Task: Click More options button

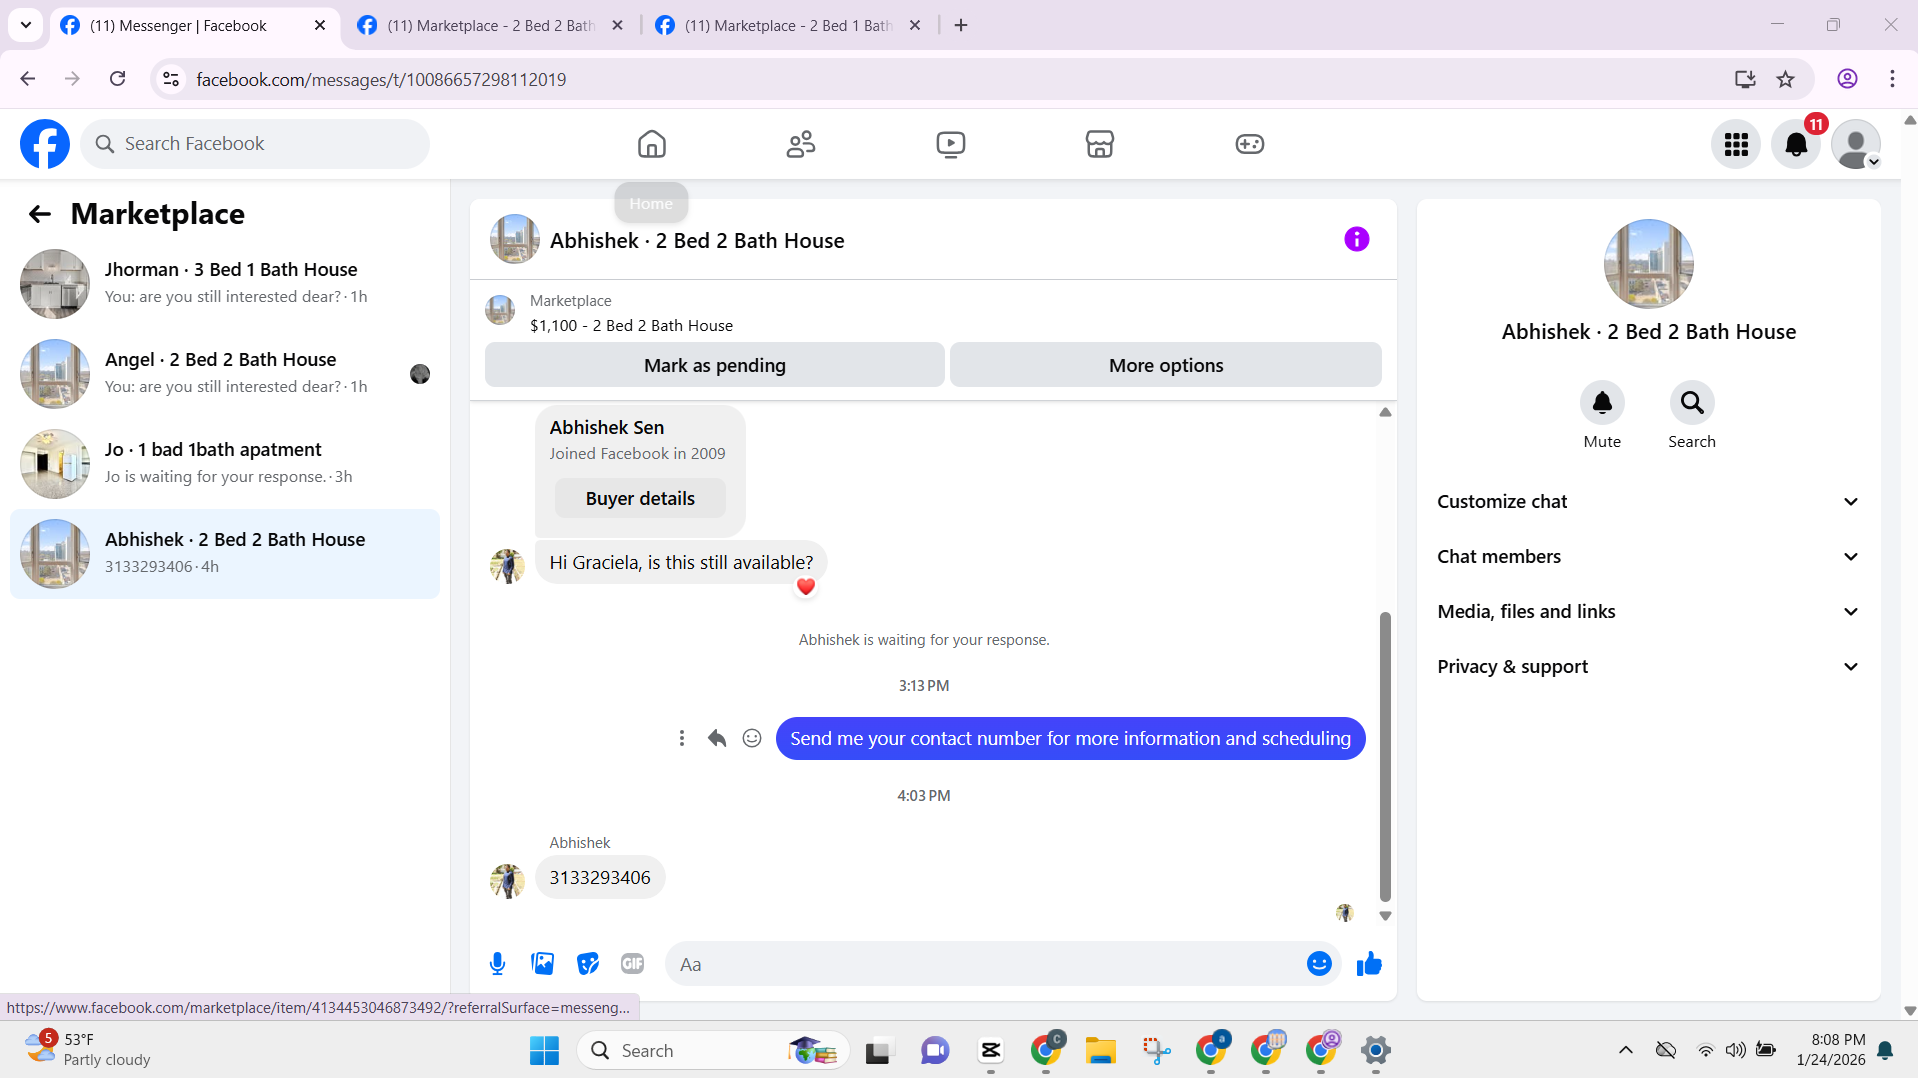Action: point(1165,365)
